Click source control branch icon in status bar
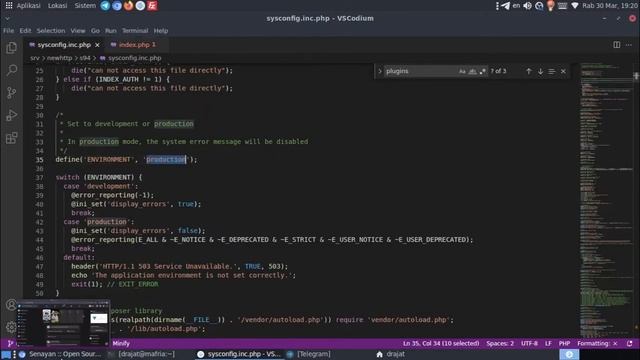 click(10, 344)
